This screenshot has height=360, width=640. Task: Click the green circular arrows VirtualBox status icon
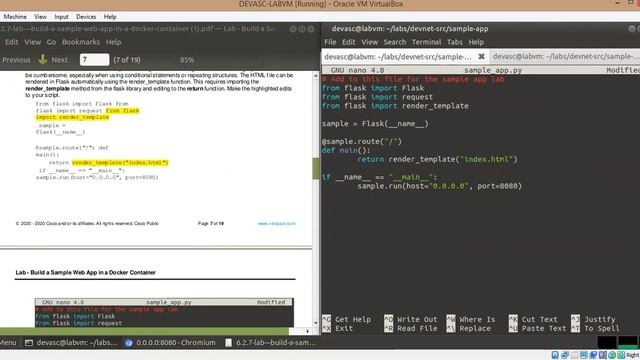tap(612, 355)
